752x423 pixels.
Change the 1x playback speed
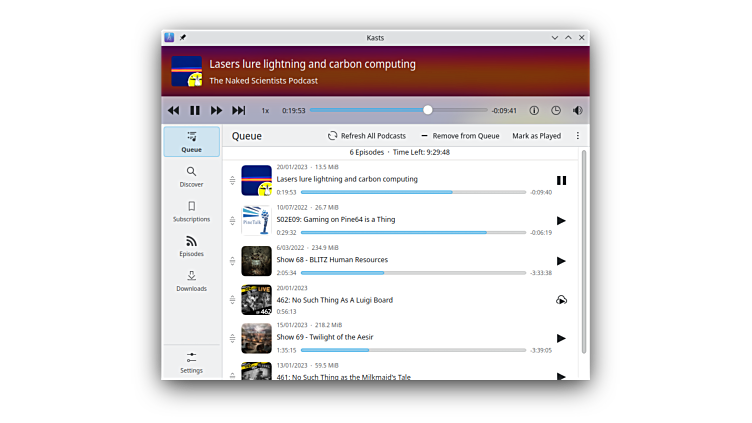click(265, 110)
